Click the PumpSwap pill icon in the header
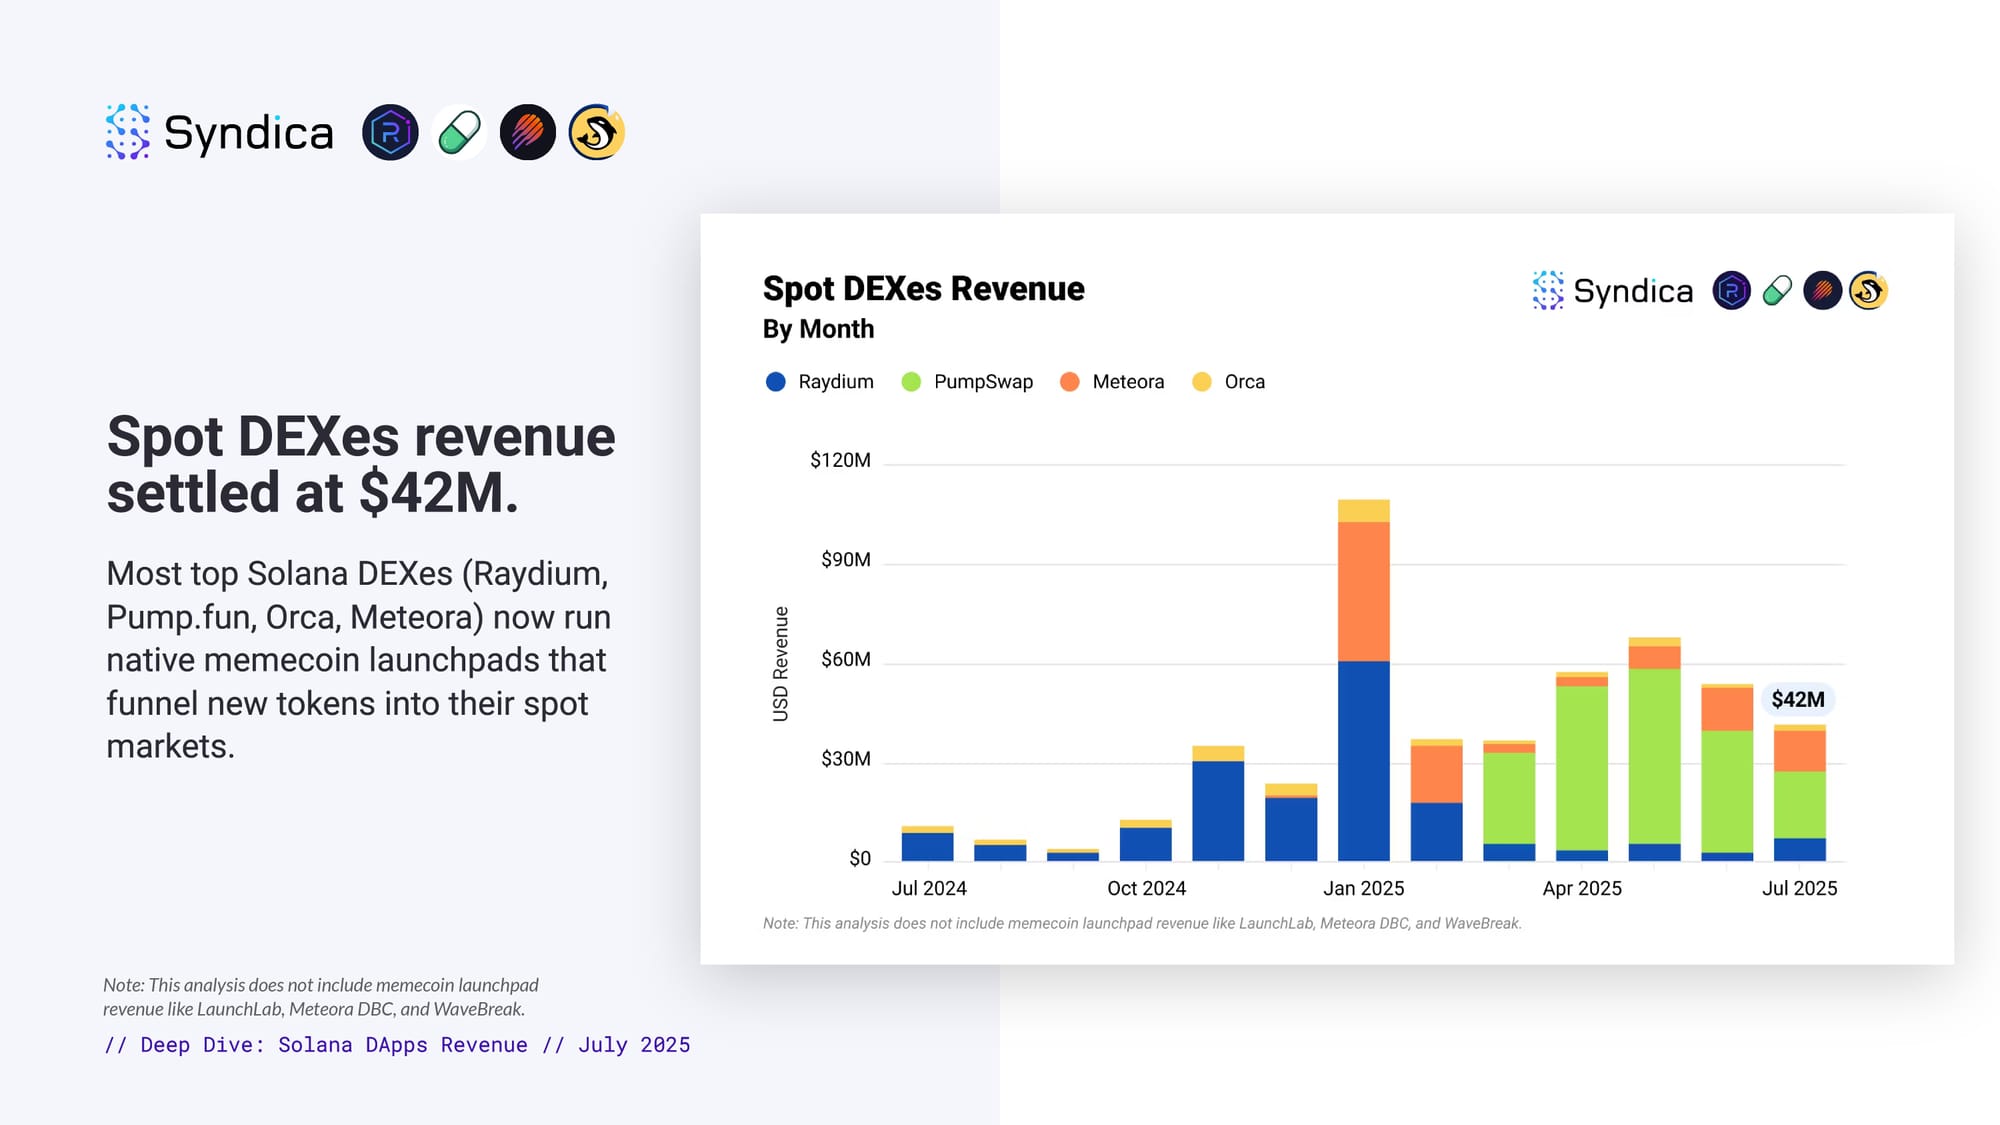This screenshot has width=2000, height=1125. click(x=459, y=132)
